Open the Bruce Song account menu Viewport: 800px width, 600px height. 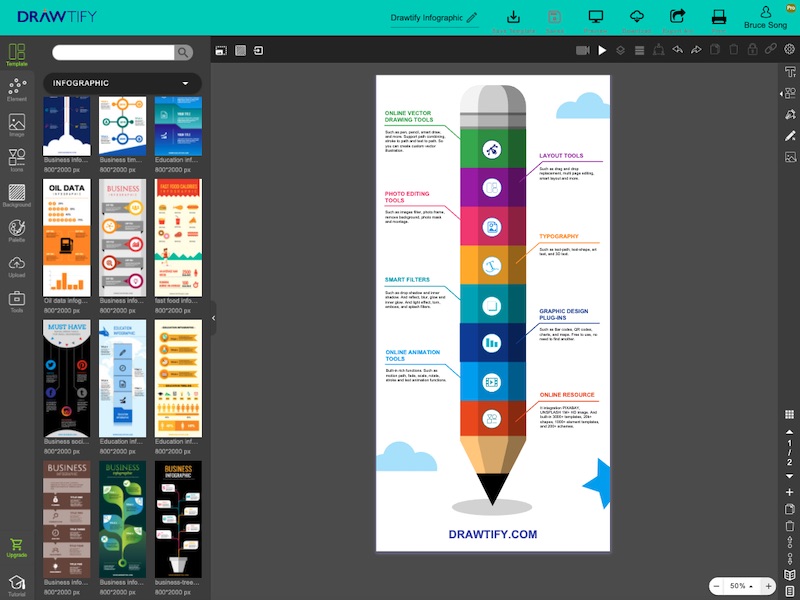(x=766, y=18)
